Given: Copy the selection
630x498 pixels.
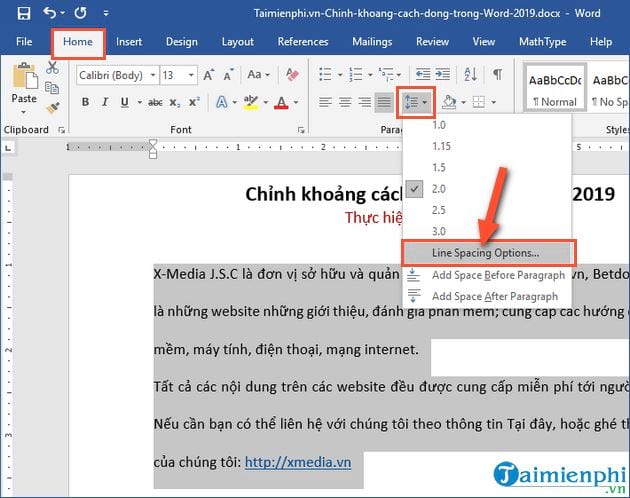Looking at the screenshot, I should 52,88.
